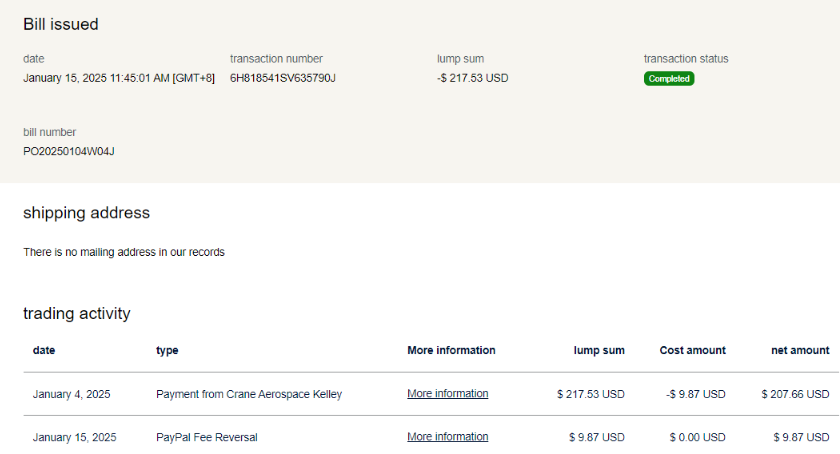
Task: Click the no mailing address message
Action: coord(124,252)
